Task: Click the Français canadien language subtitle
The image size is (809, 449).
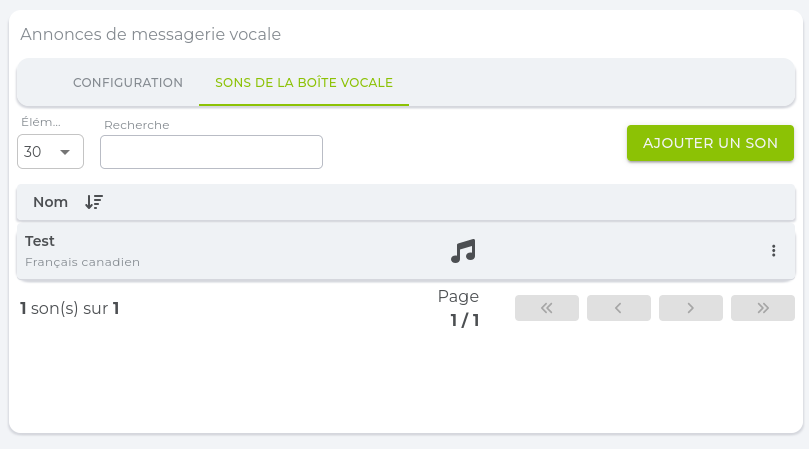Action: [x=82, y=262]
